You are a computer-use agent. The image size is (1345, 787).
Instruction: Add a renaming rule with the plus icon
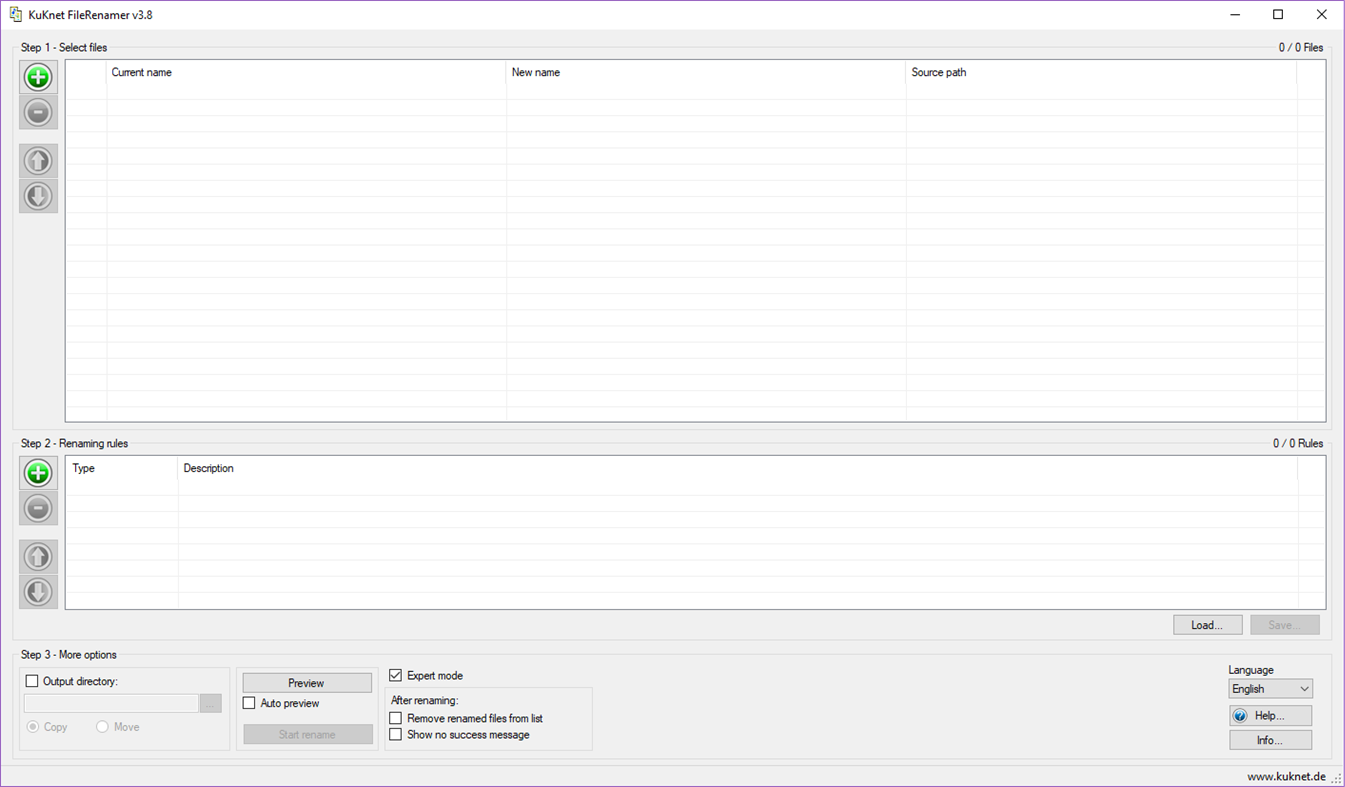click(x=38, y=473)
